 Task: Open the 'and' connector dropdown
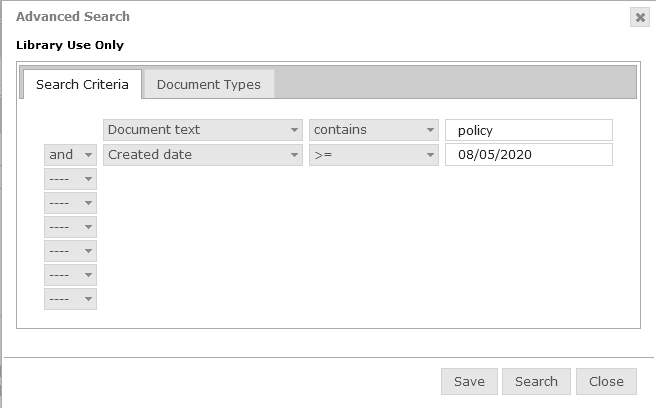click(70, 155)
